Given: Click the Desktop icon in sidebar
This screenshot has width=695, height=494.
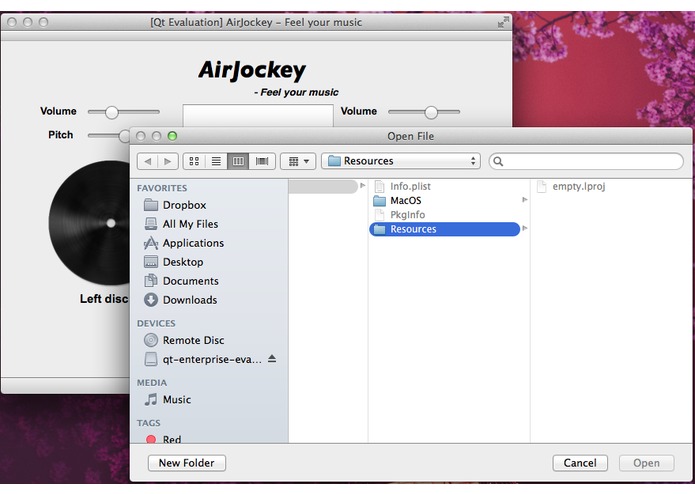Looking at the screenshot, I should pyautogui.click(x=151, y=262).
